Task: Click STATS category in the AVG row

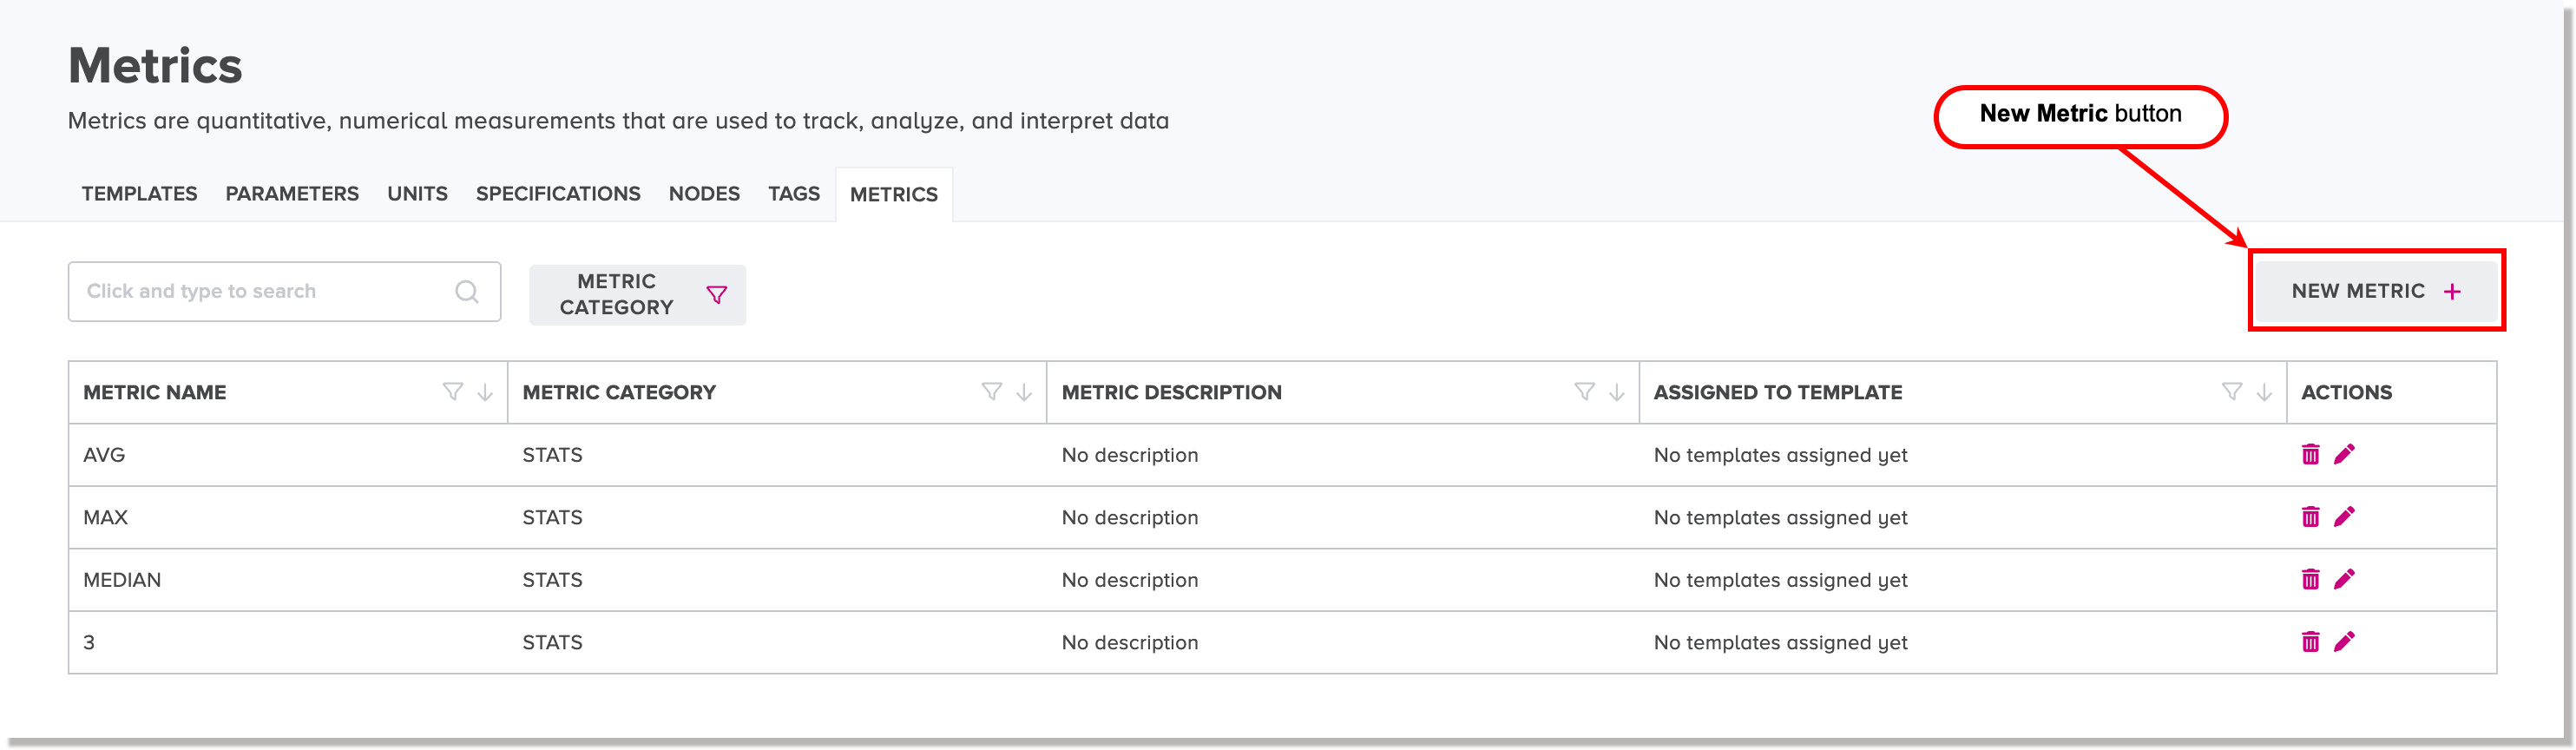Action: [x=552, y=455]
